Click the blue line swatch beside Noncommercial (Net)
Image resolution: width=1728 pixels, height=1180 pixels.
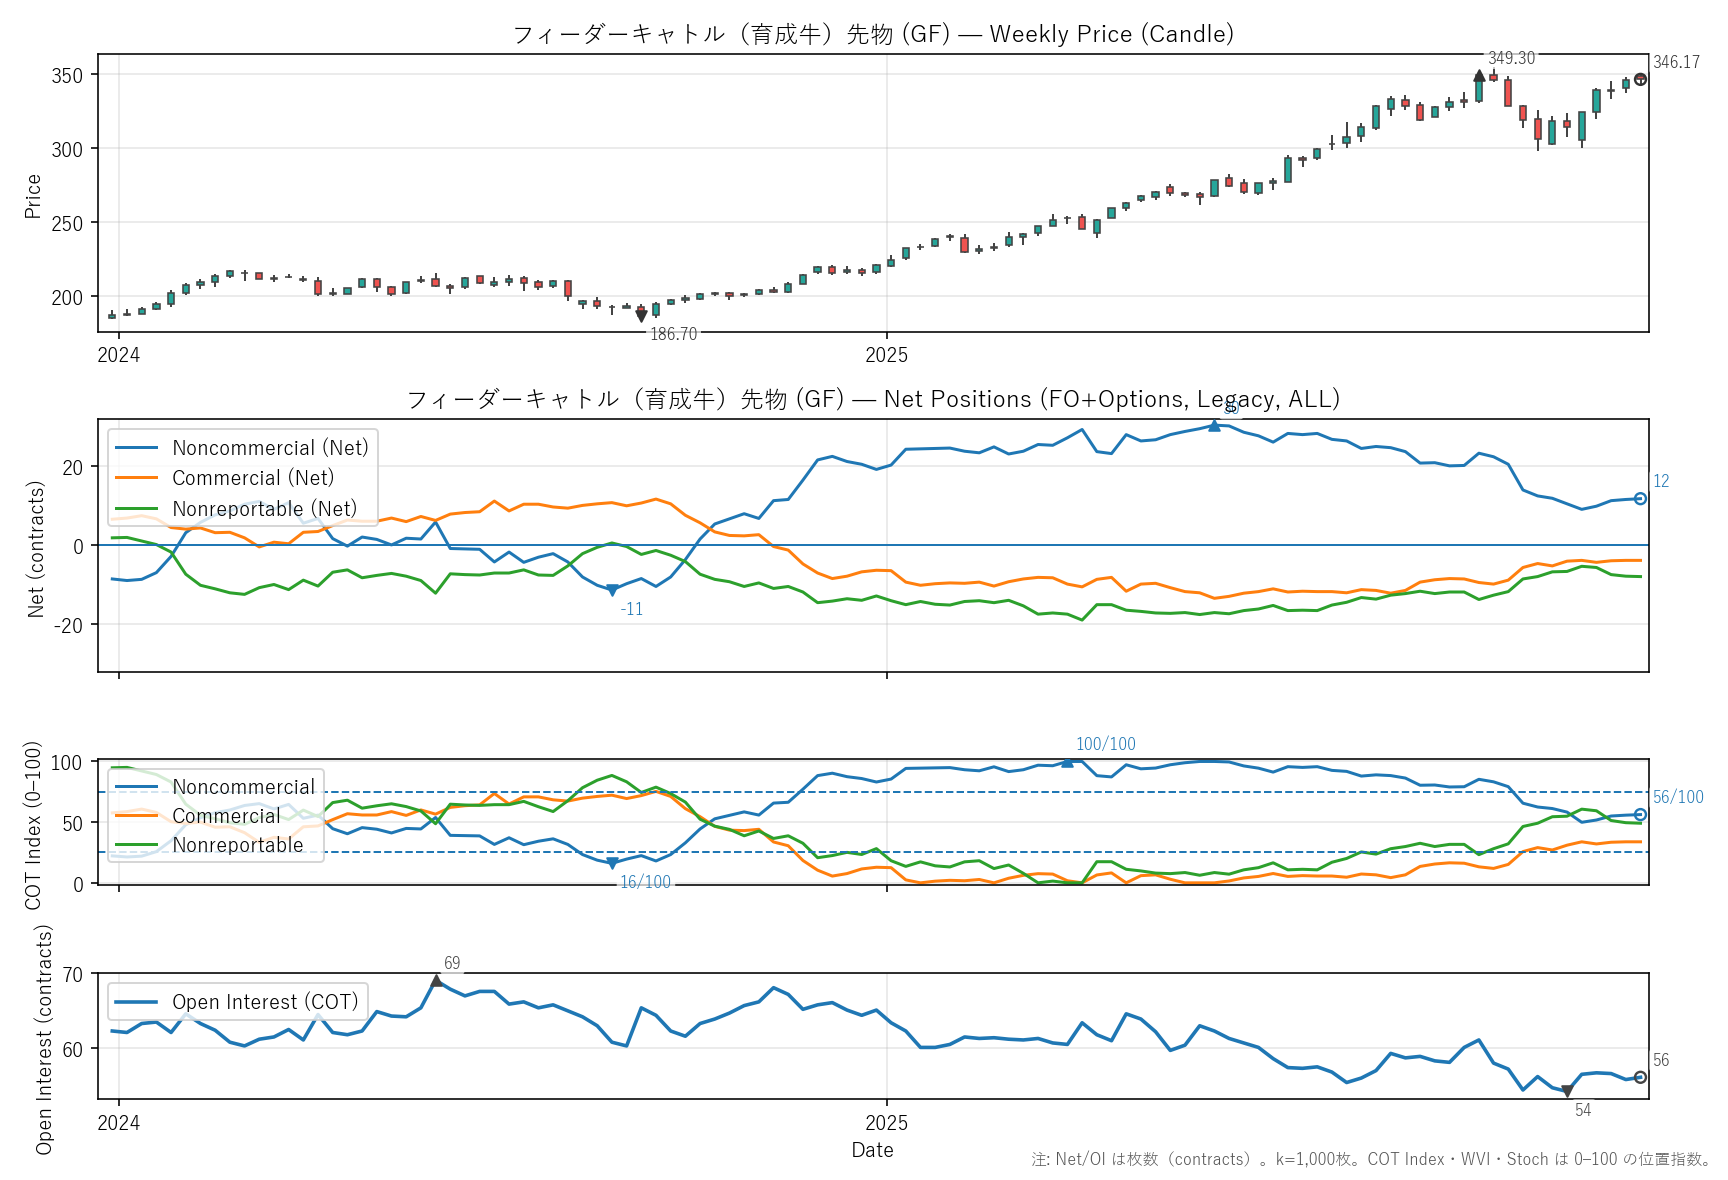[x=137, y=448]
